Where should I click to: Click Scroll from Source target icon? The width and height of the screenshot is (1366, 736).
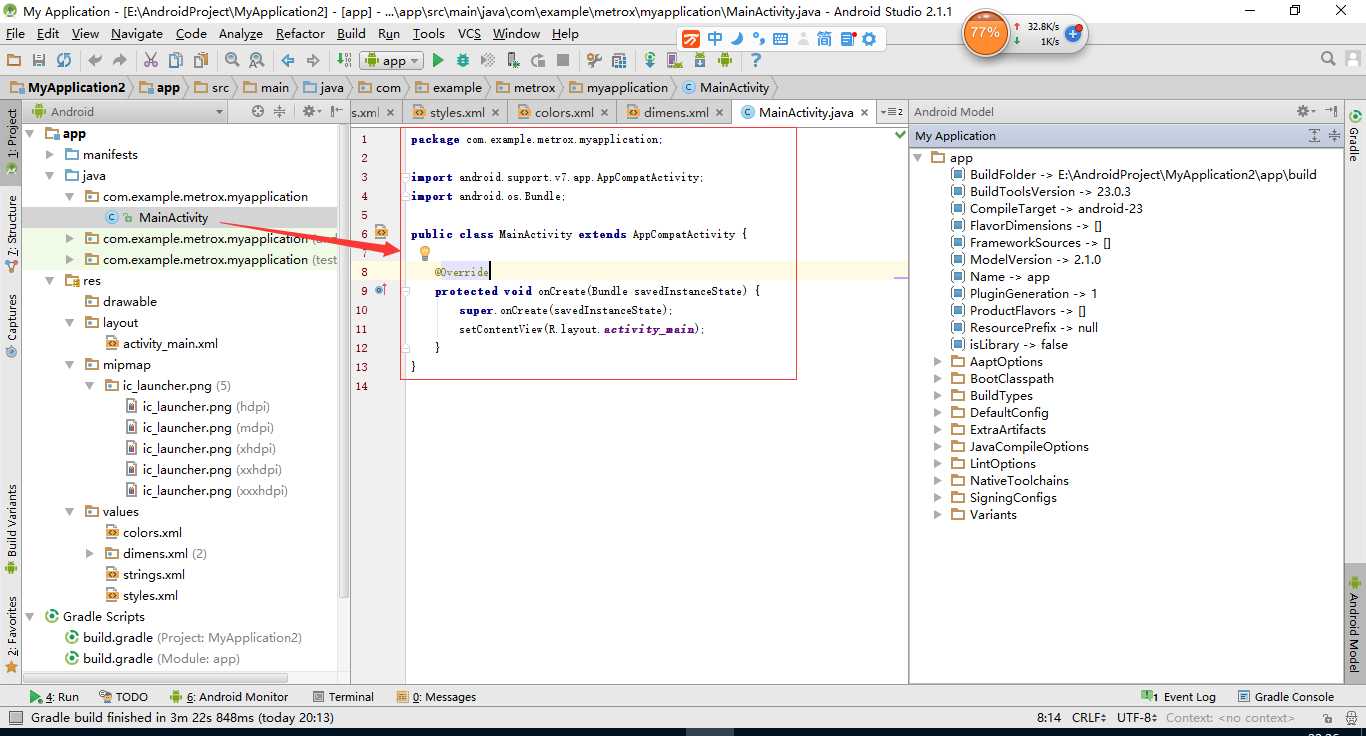click(x=258, y=112)
